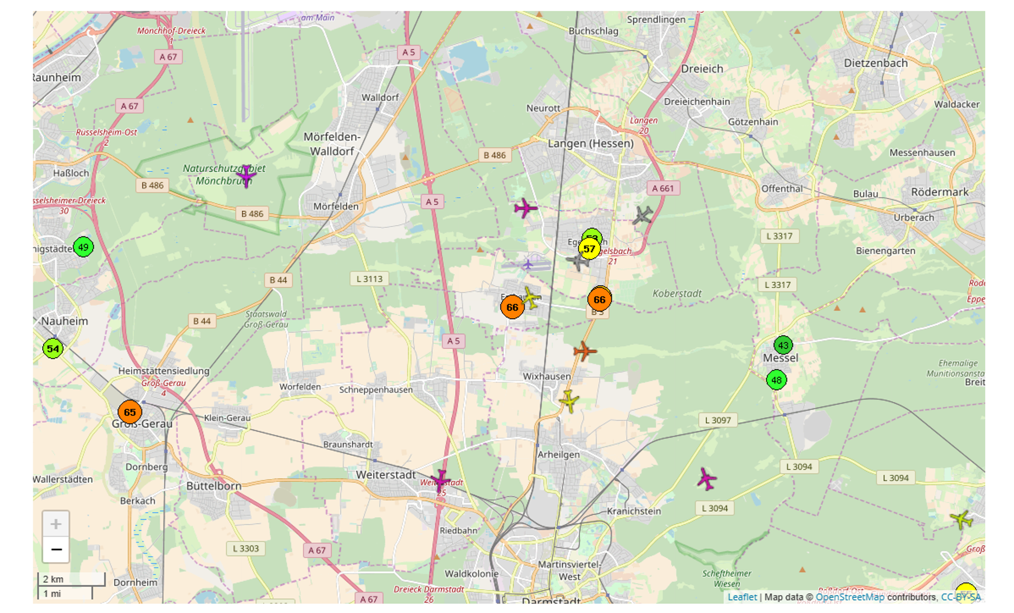Open the Leaflet attribution link

(742, 597)
